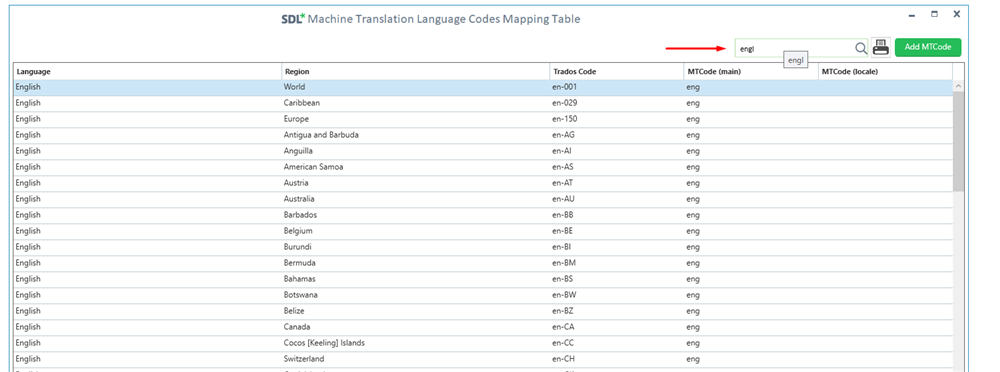Image resolution: width=1000 pixels, height=372 pixels.
Task: Click the Antigua and Barbuda row
Action: click(x=483, y=135)
